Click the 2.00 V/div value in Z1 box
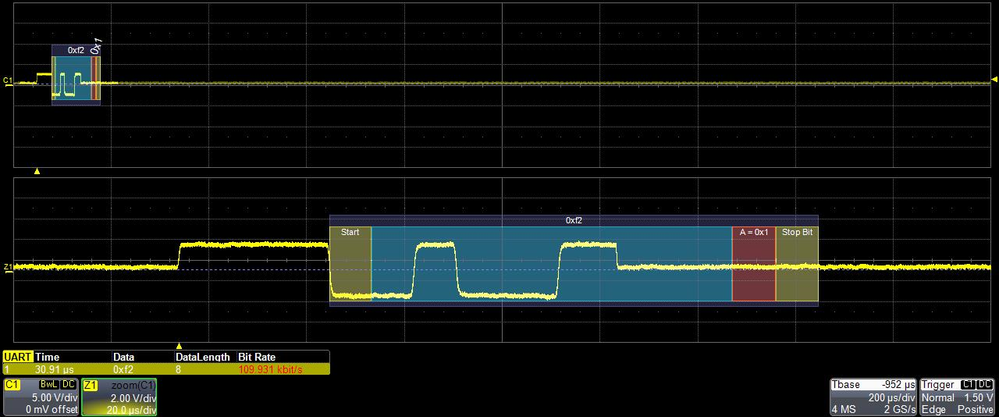The image size is (999, 417). point(135,398)
